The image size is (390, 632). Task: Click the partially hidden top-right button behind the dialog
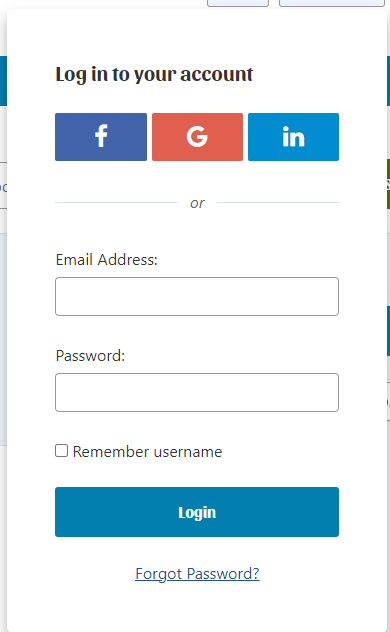click(x=332, y=3)
